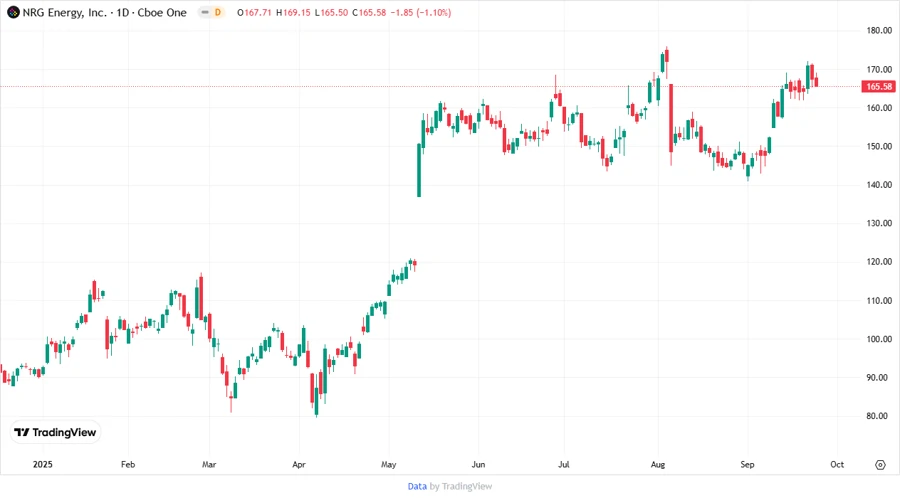Click the Feb time axis label
The height and width of the screenshot is (498, 900).
point(128,464)
